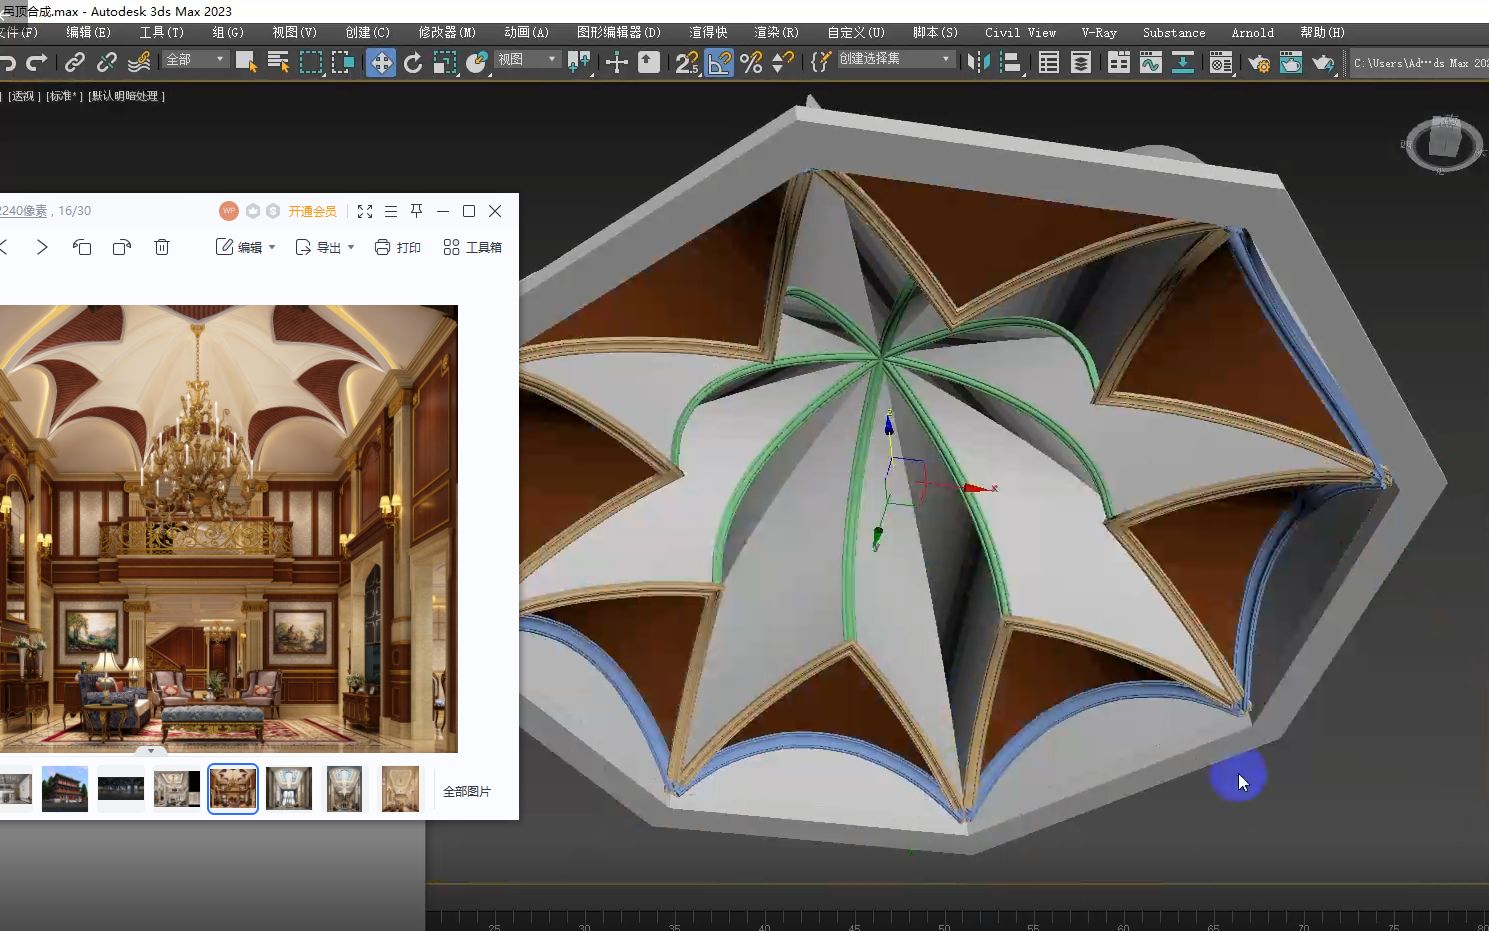Select the selected chandelier interior thumbnail
1489x931 pixels.
(x=233, y=789)
